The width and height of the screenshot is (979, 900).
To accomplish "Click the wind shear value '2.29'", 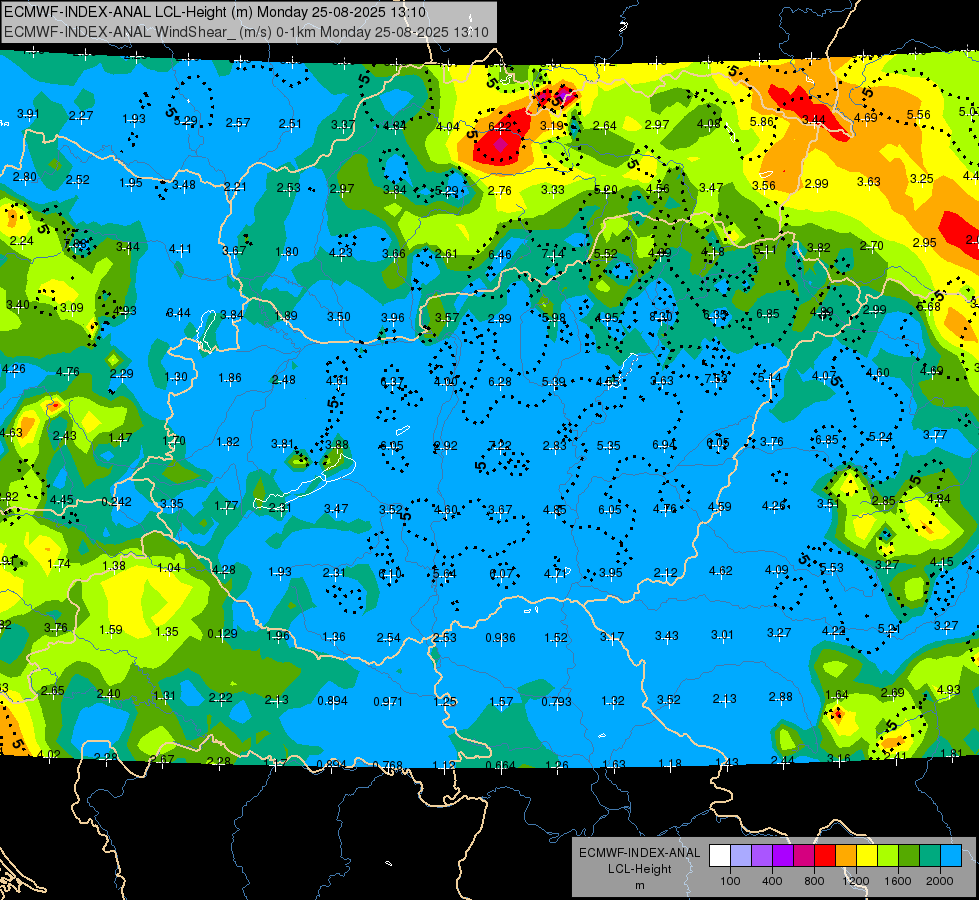I will click(x=121, y=373).
